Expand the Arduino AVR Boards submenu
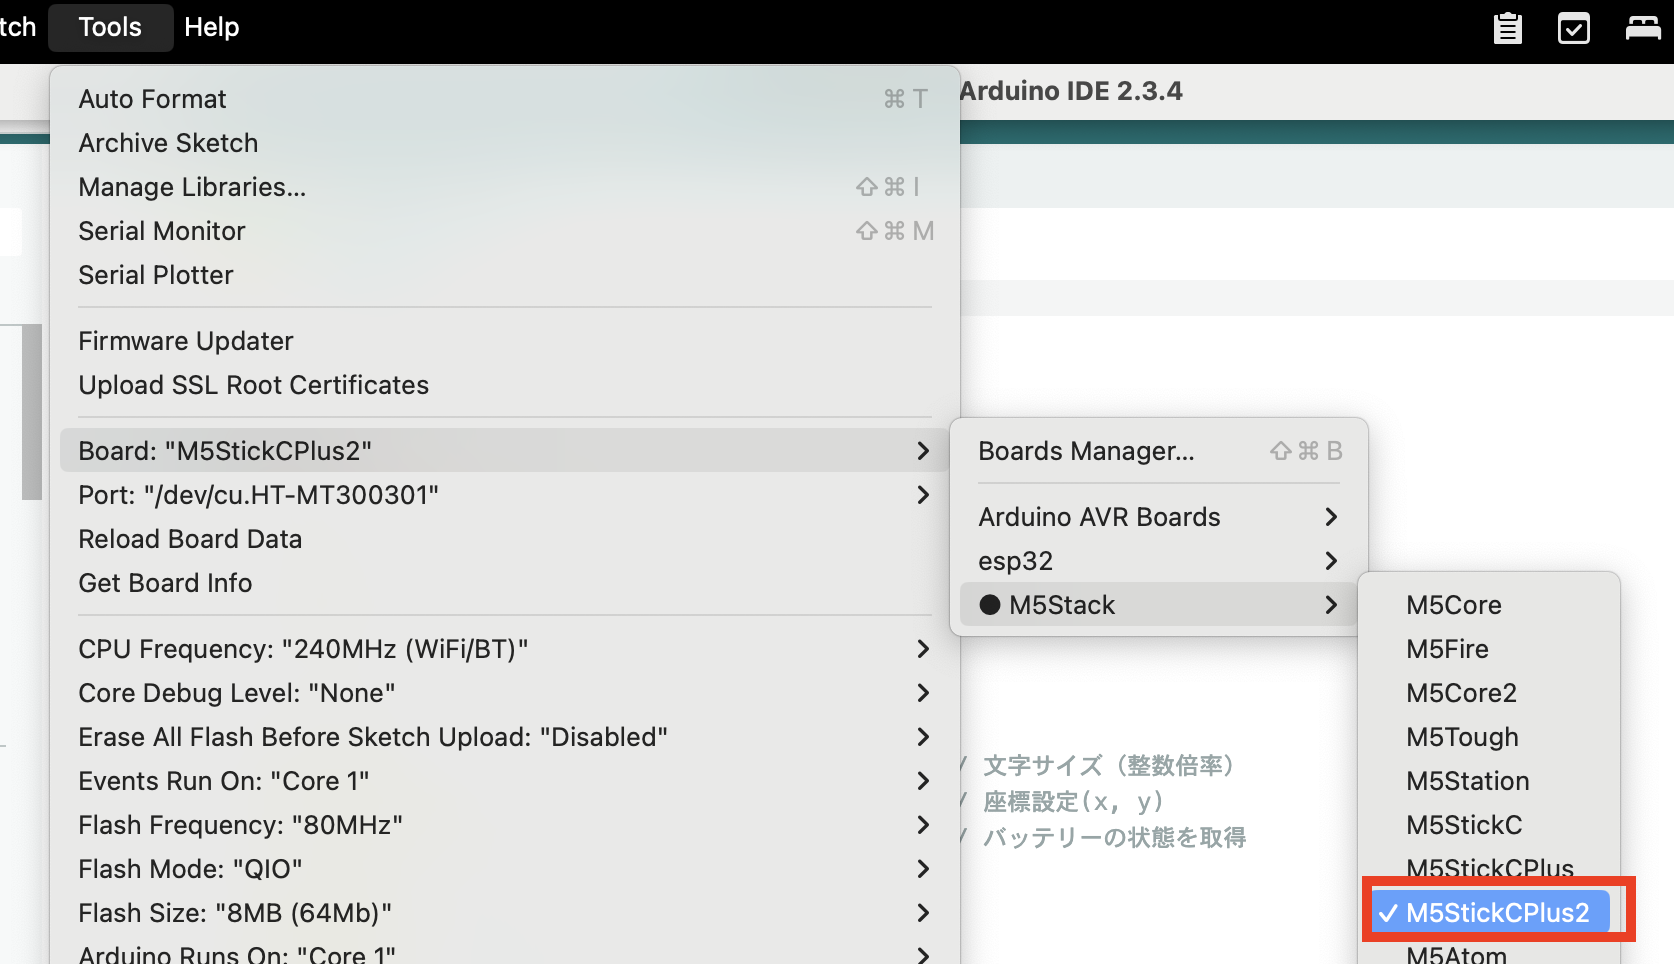This screenshot has width=1674, height=964. click(1159, 517)
